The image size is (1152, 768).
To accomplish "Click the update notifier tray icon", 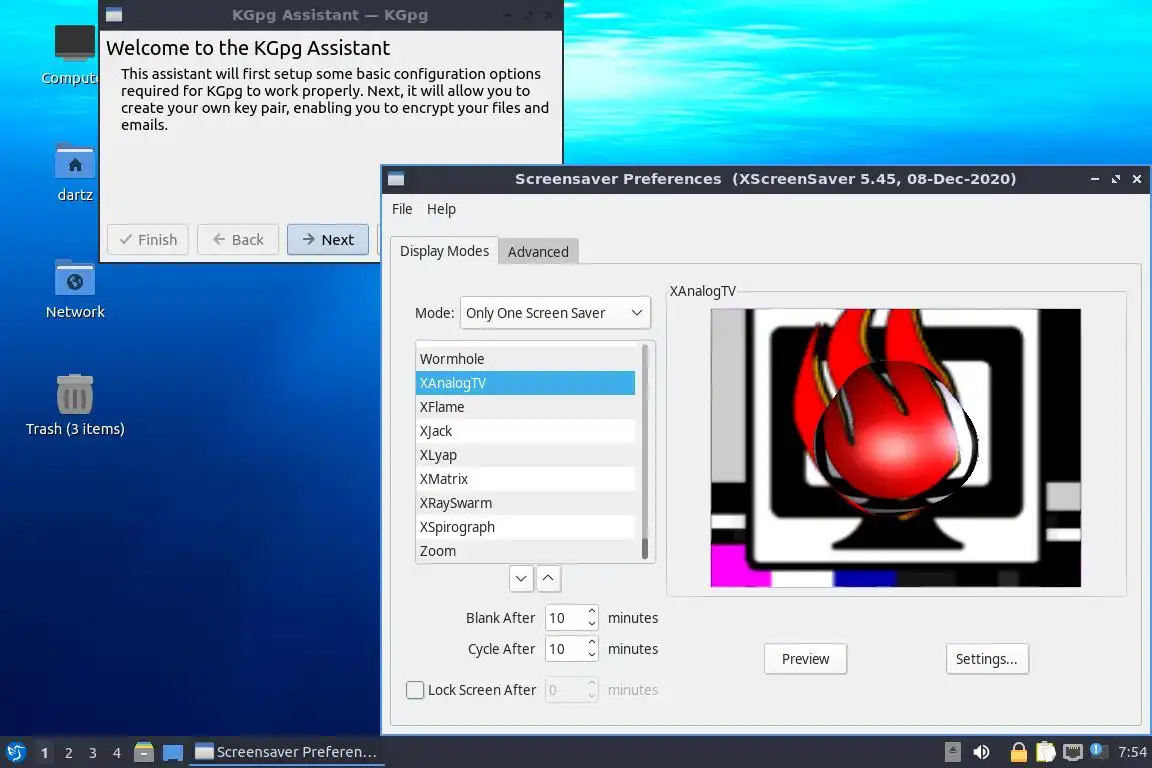I will coord(1097,750).
